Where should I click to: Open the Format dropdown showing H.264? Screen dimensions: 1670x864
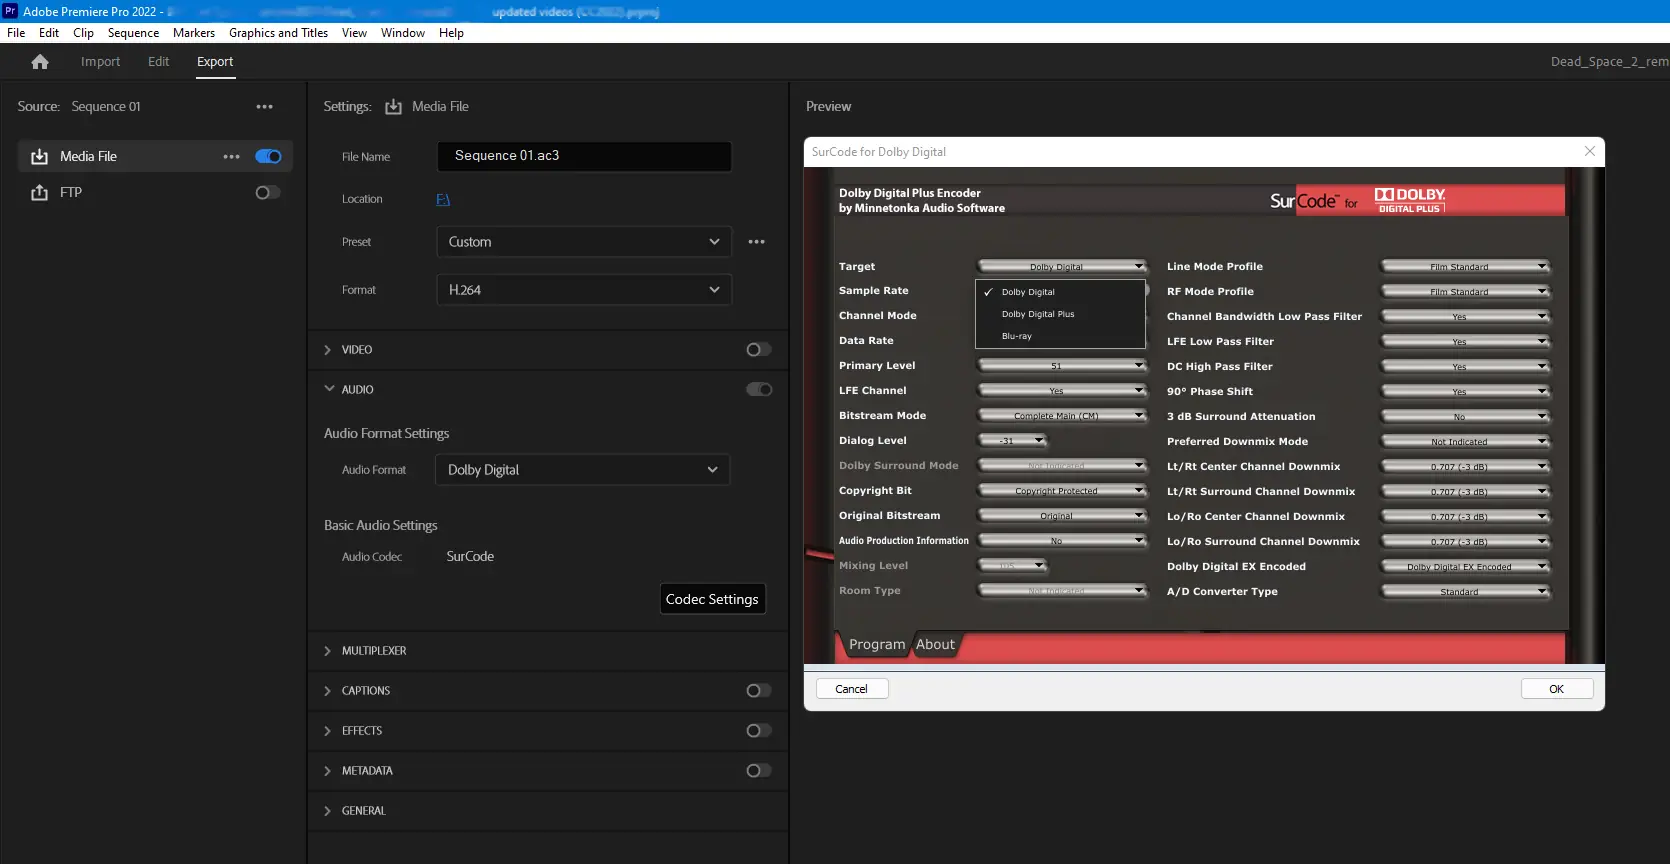[x=584, y=290]
